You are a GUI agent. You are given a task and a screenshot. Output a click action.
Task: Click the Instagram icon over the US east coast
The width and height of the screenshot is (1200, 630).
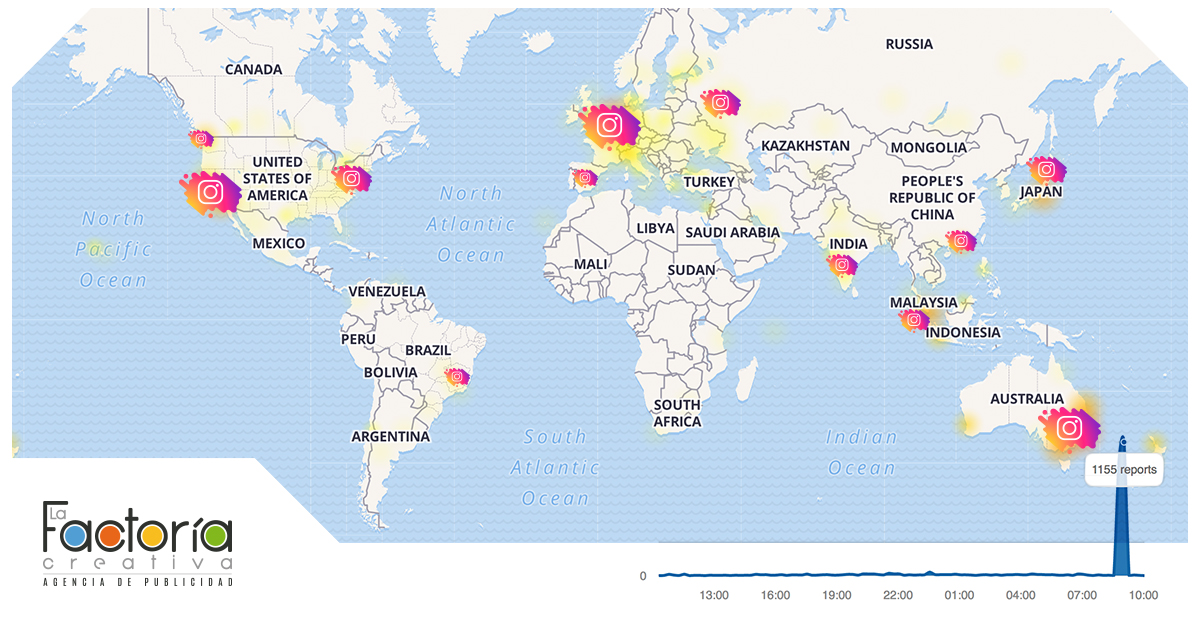pyautogui.click(x=351, y=179)
